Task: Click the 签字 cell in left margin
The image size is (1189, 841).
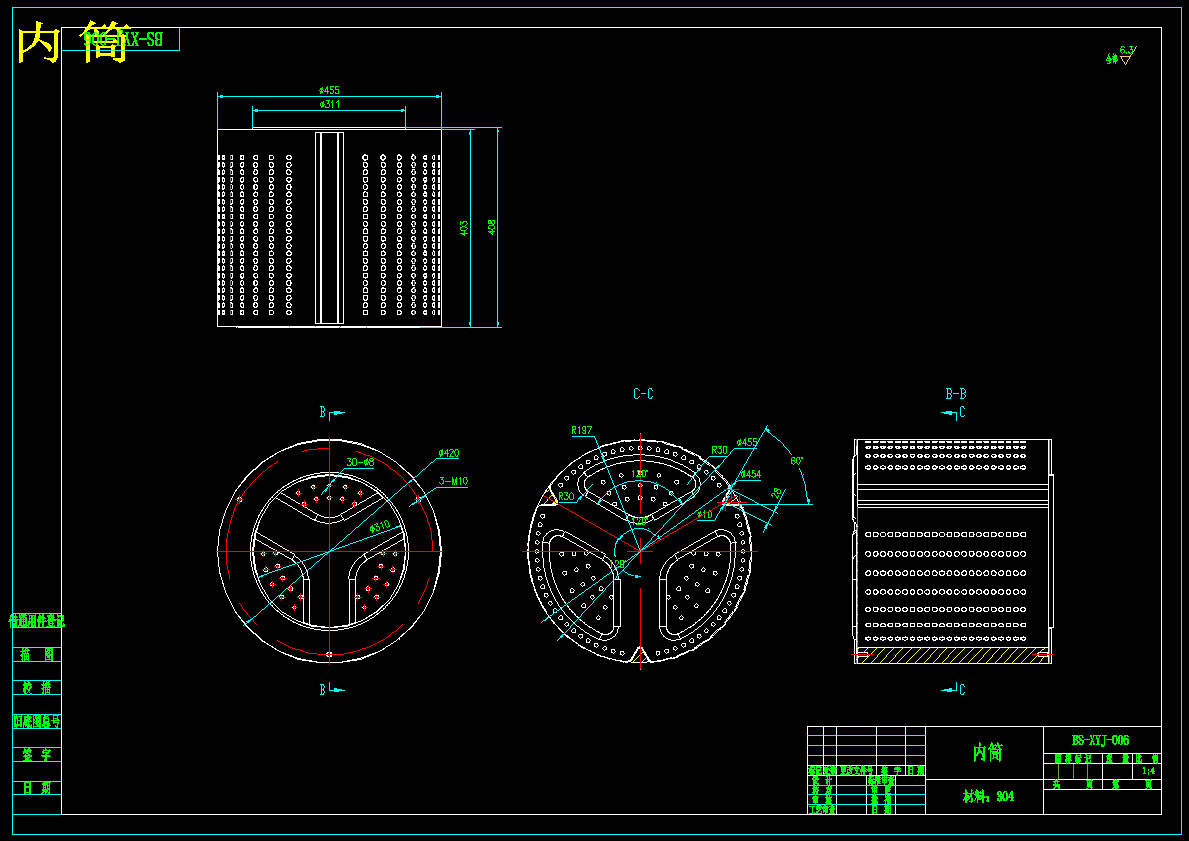Action: click(36, 754)
